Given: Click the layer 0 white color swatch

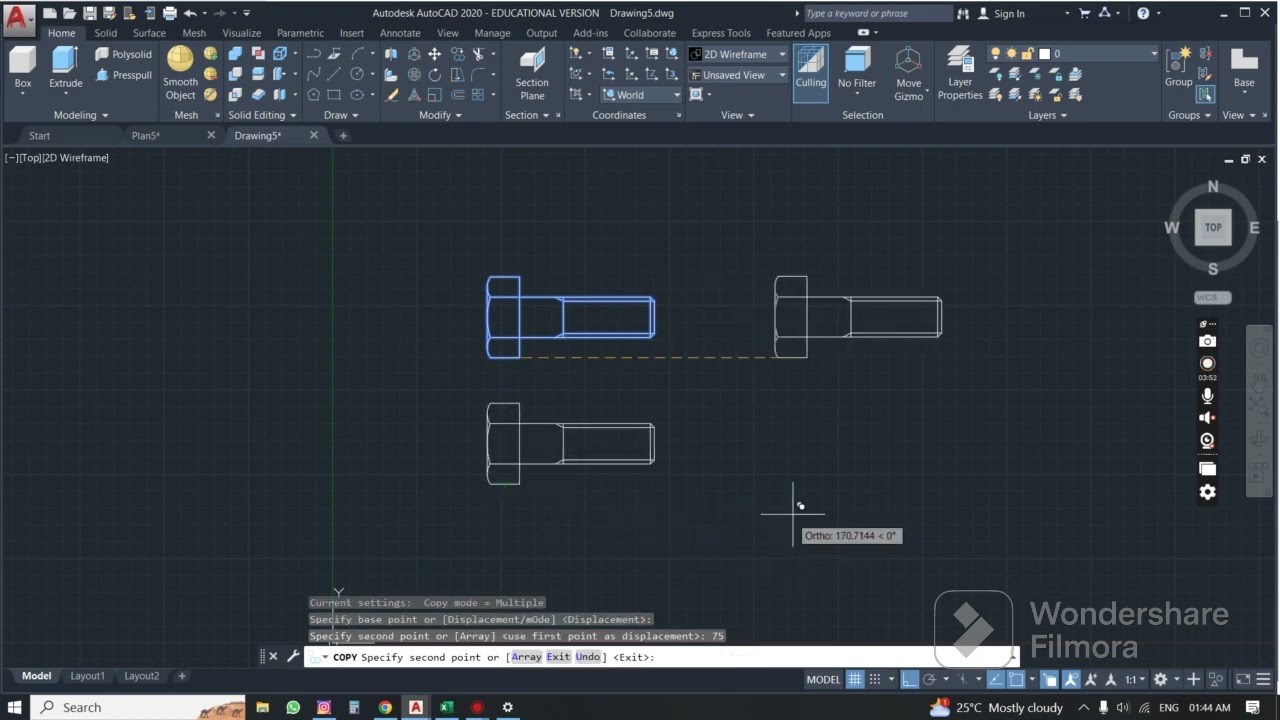Looking at the screenshot, I should point(1044,54).
